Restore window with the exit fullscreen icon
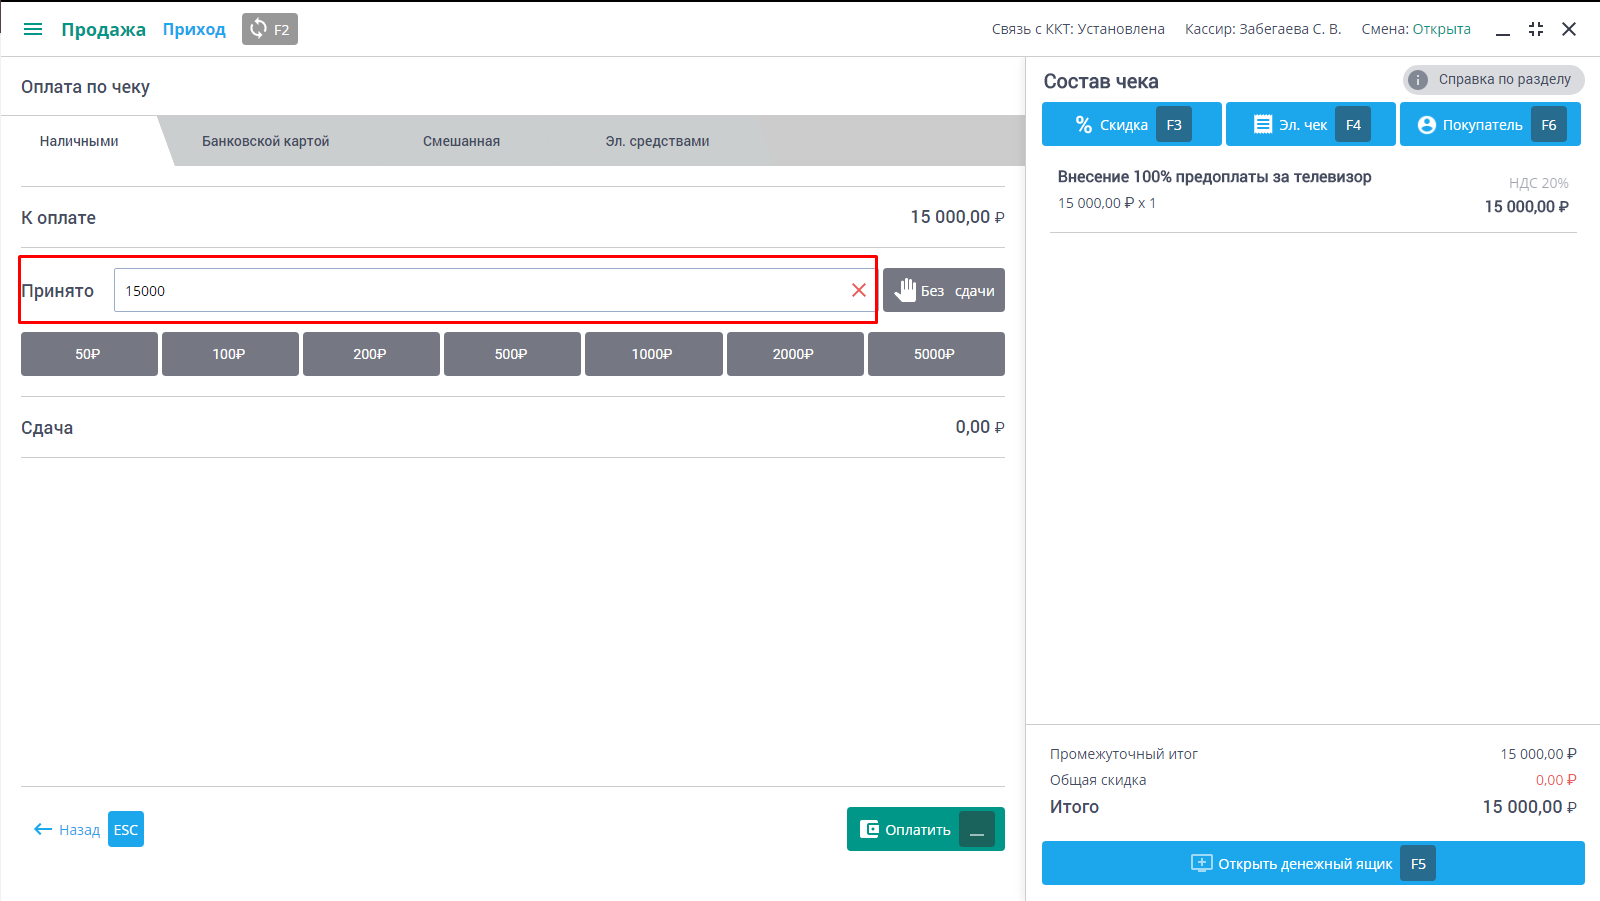Image resolution: width=1600 pixels, height=901 pixels. (x=1536, y=29)
